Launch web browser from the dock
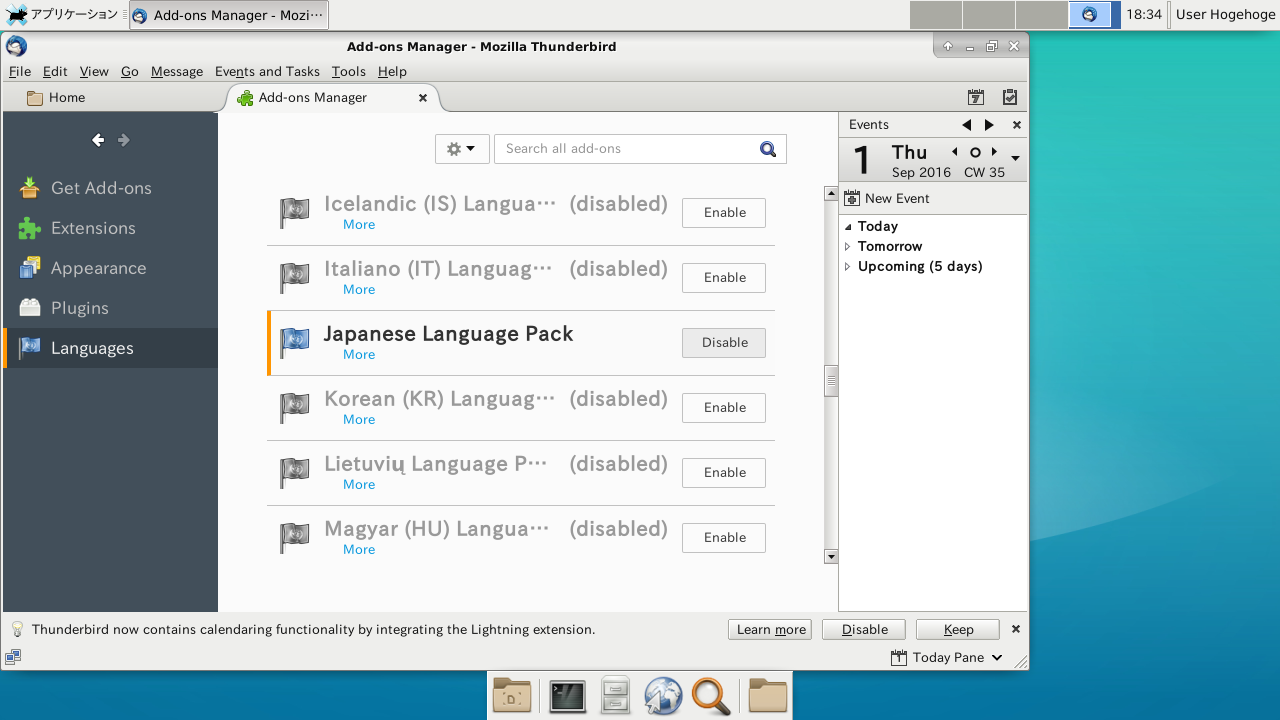 pos(663,696)
